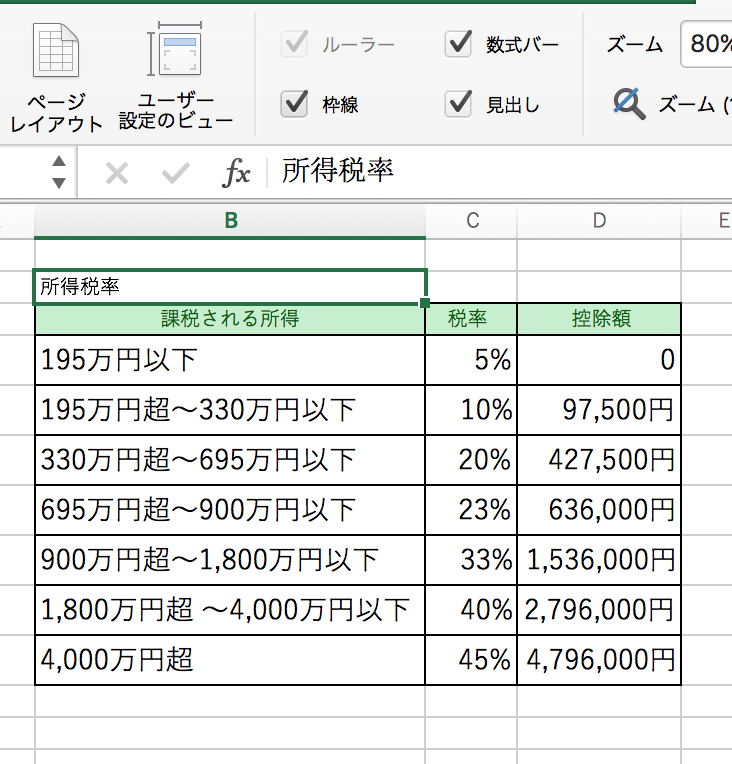This screenshot has width=732, height=764.
Task: Select the cell containing 所得税率
Action: pos(230,286)
